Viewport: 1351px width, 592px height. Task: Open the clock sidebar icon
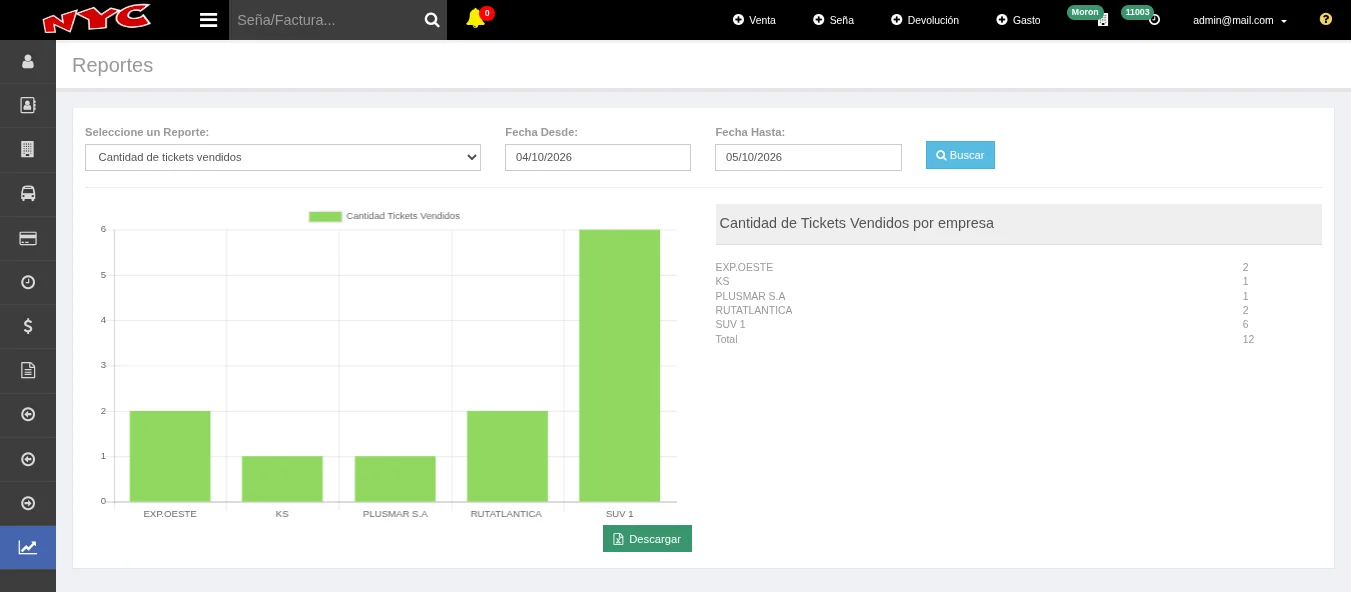tap(28, 282)
